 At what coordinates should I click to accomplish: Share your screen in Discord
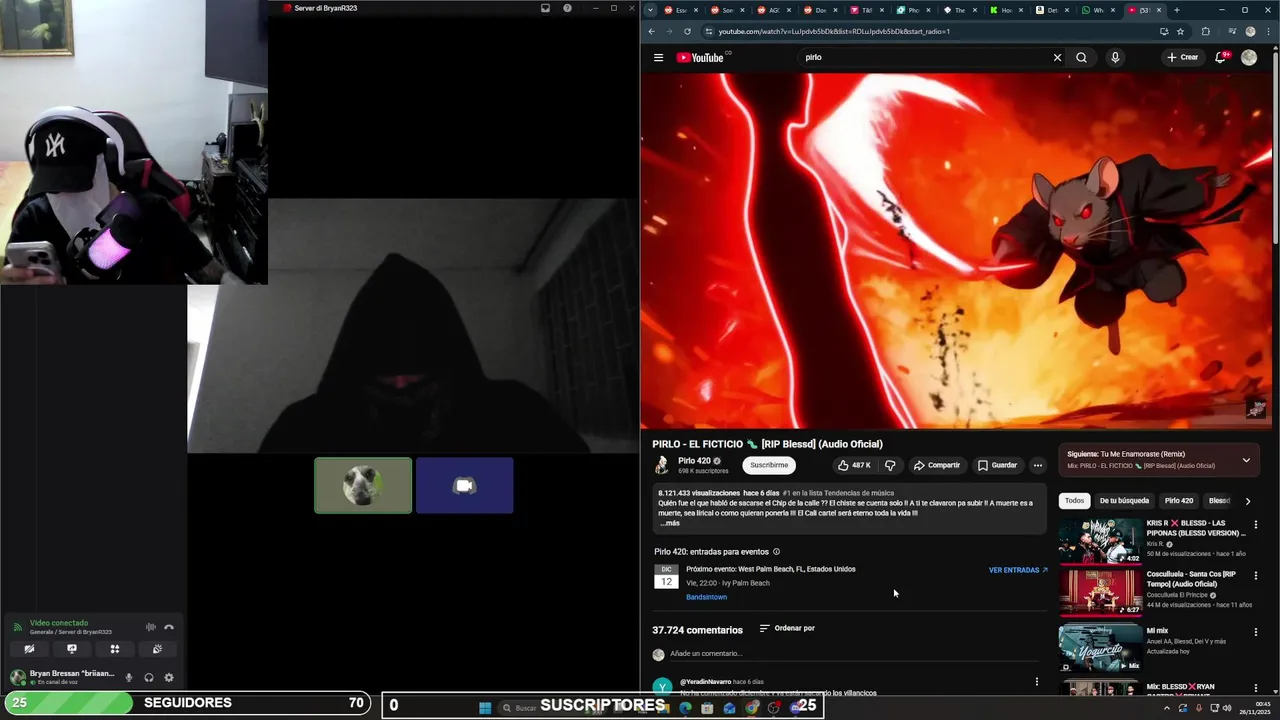(72, 649)
